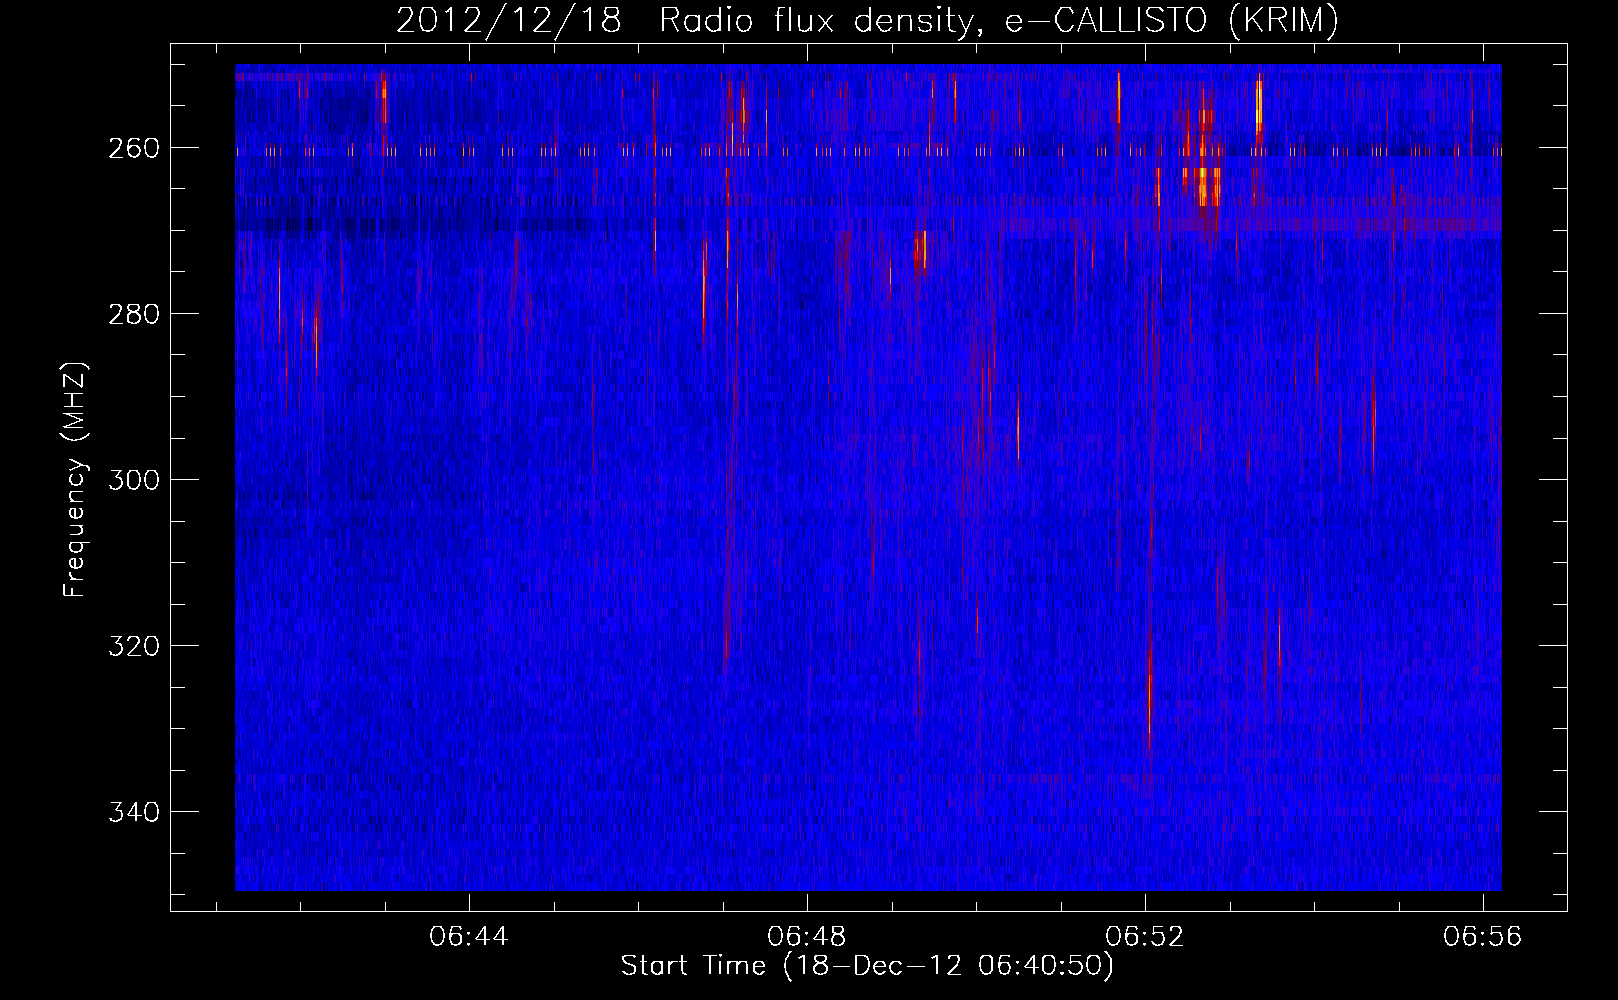Click the 340 frequency tick label
The width and height of the screenshot is (1618, 1000).
point(132,812)
